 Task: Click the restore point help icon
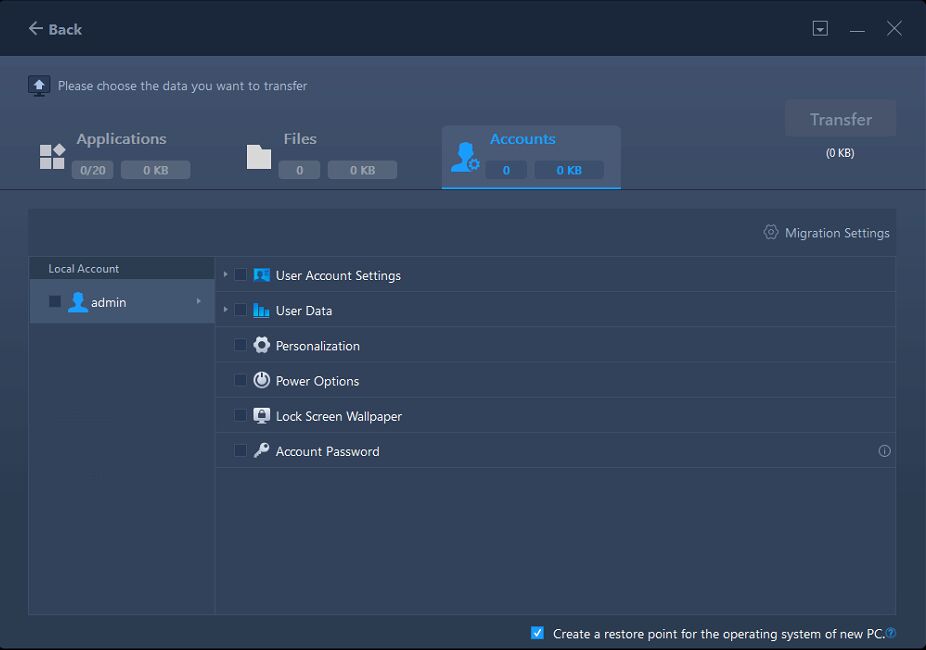(891, 633)
